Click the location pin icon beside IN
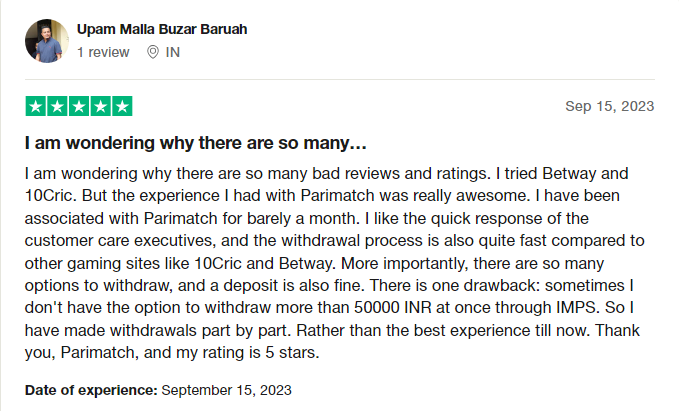Screen dimensions: 679x411 152,52
